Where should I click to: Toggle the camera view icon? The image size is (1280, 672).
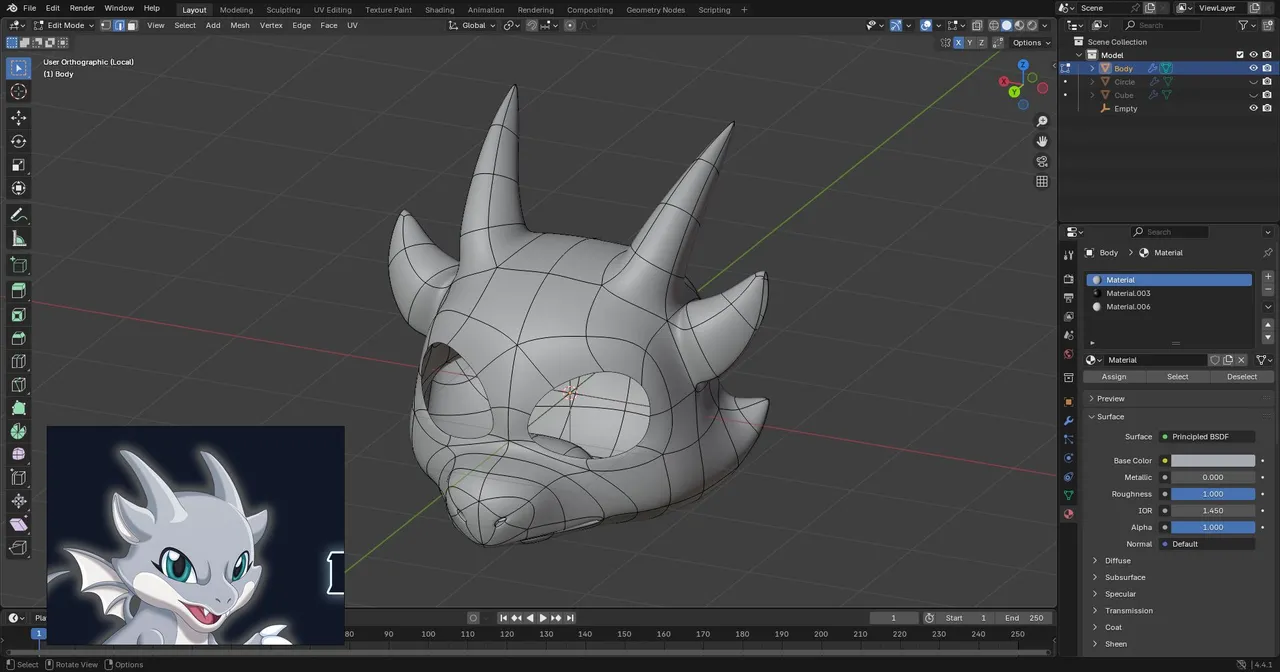pos(1042,161)
